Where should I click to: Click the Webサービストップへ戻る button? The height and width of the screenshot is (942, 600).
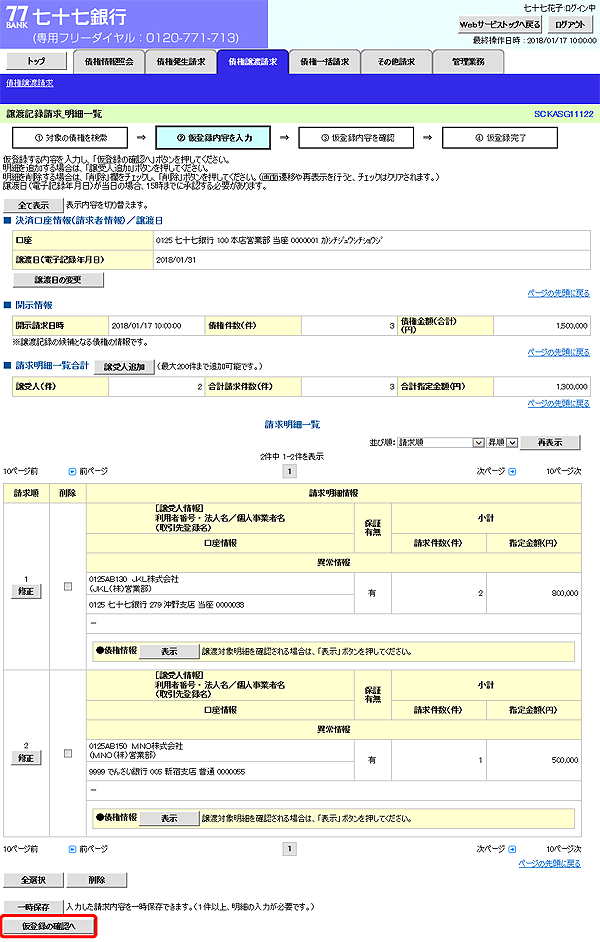tap(500, 25)
